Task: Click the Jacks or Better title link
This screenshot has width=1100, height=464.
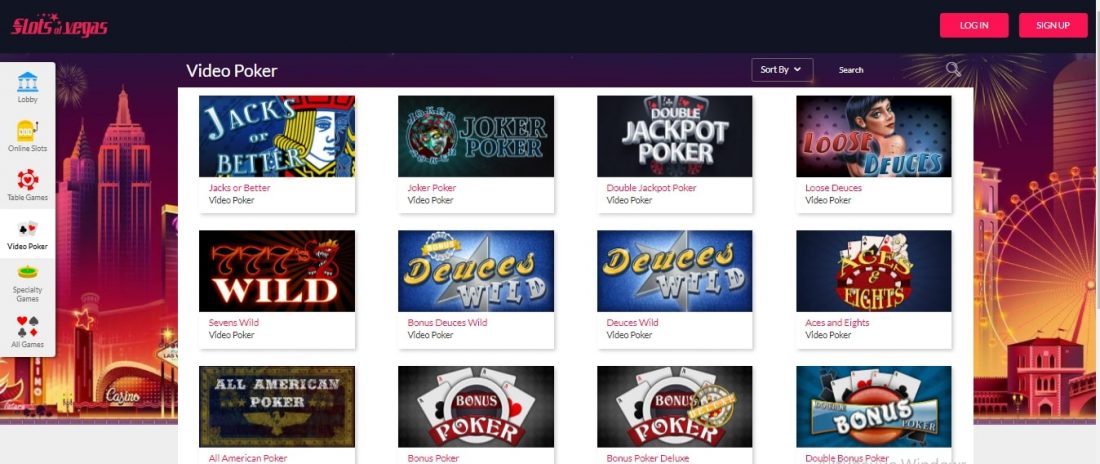Action: (239, 188)
